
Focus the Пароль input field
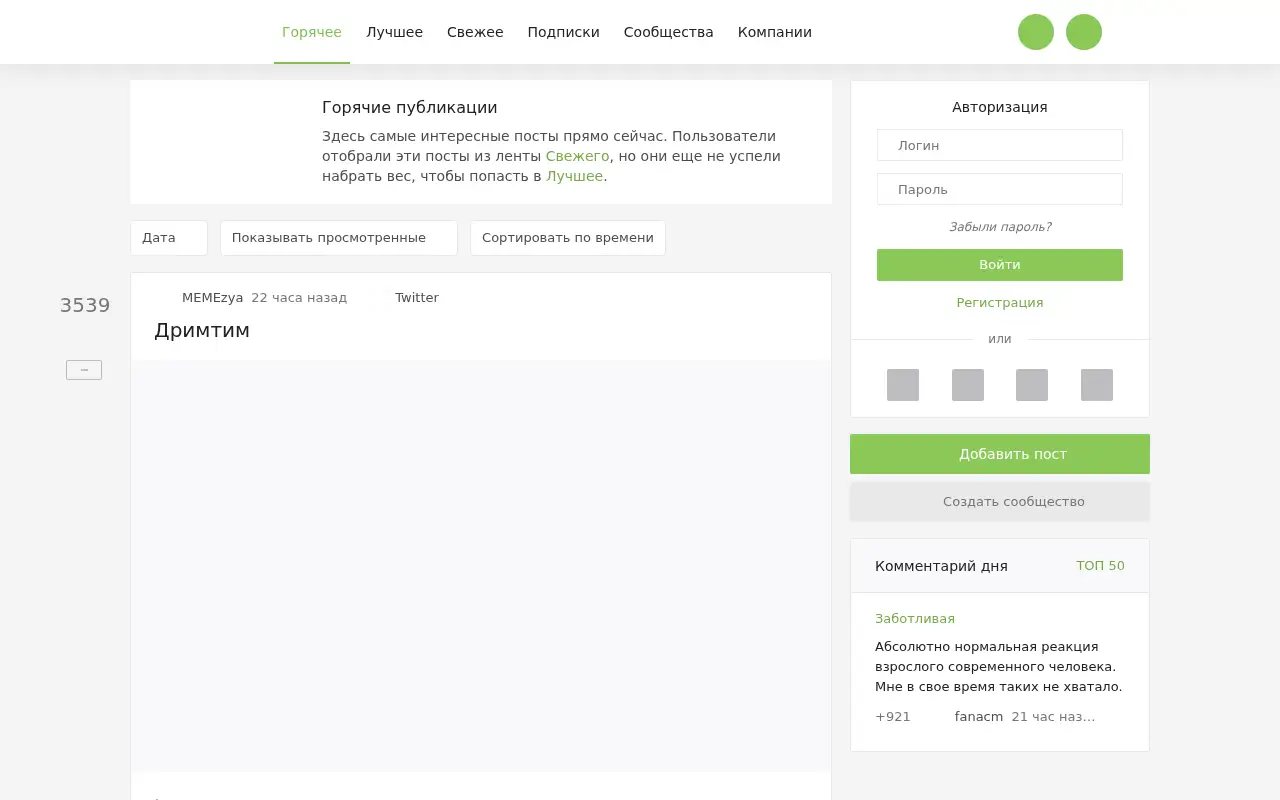tap(1000, 189)
